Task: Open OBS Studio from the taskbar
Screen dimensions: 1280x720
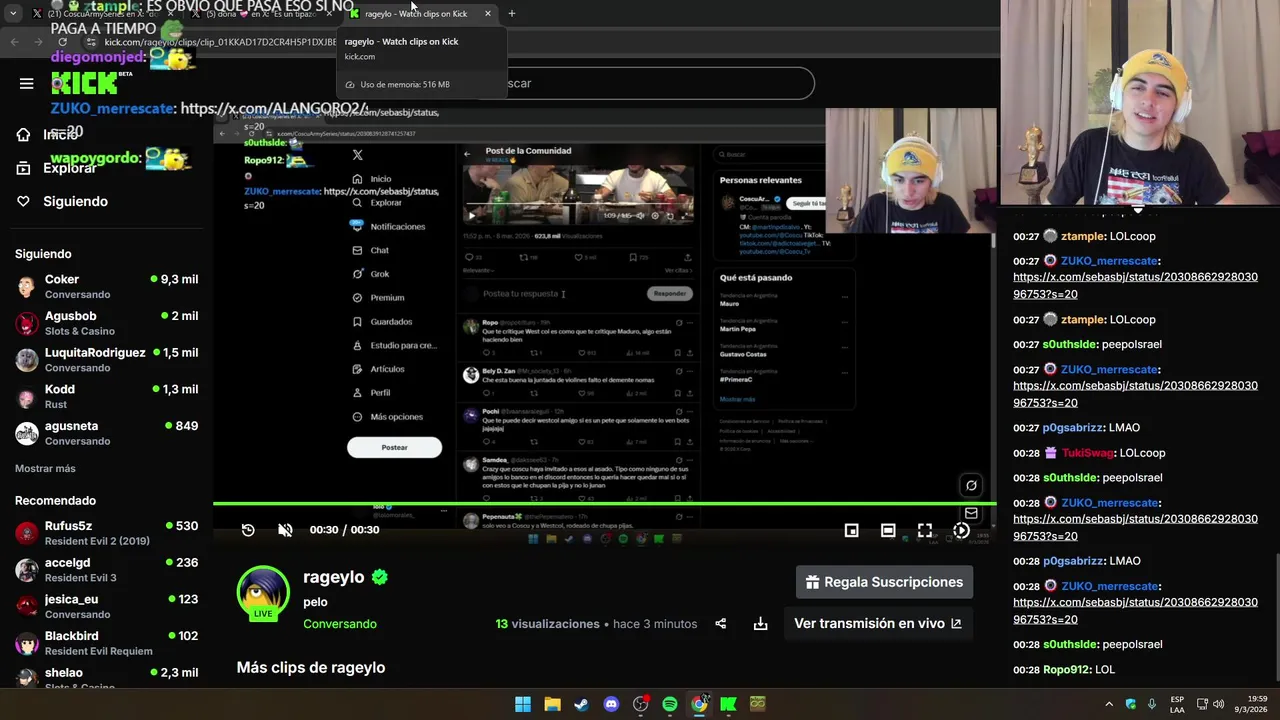Action: coord(640,704)
